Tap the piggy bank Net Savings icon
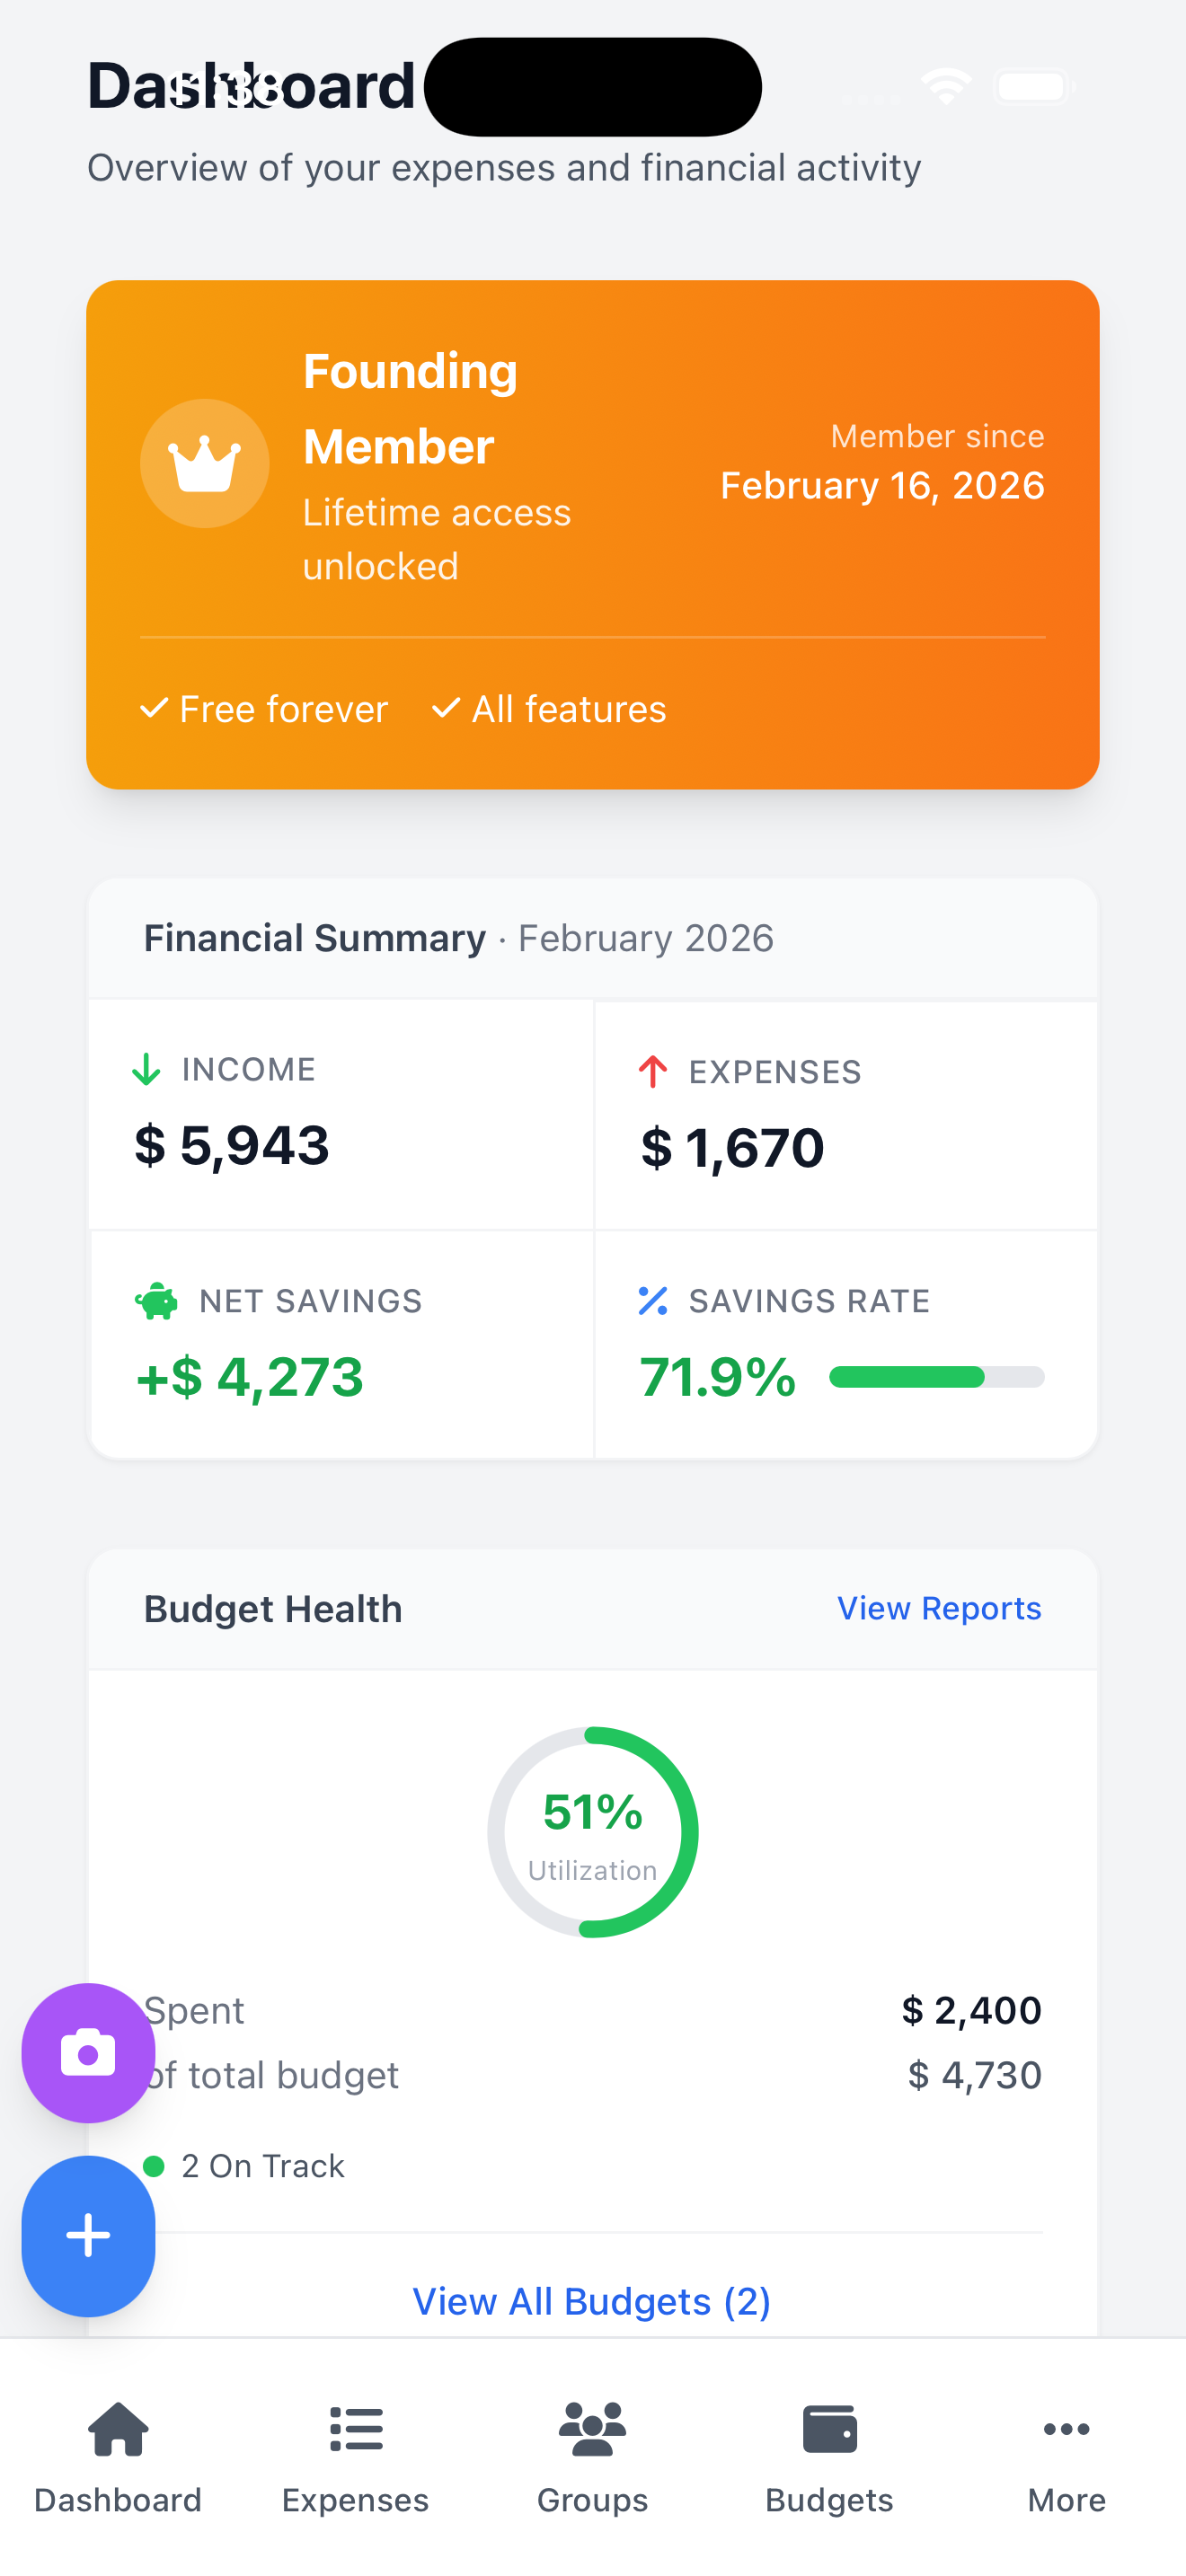Viewport: 1186px width, 2576px height. point(156,1301)
